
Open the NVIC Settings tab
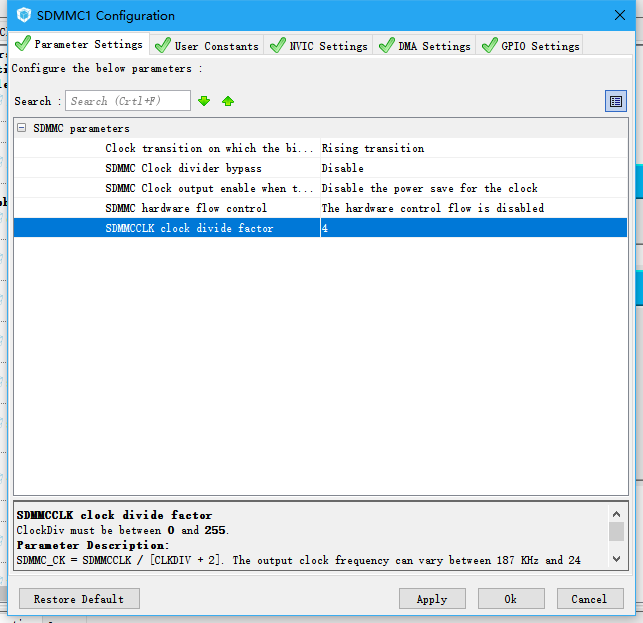pyautogui.click(x=319, y=46)
